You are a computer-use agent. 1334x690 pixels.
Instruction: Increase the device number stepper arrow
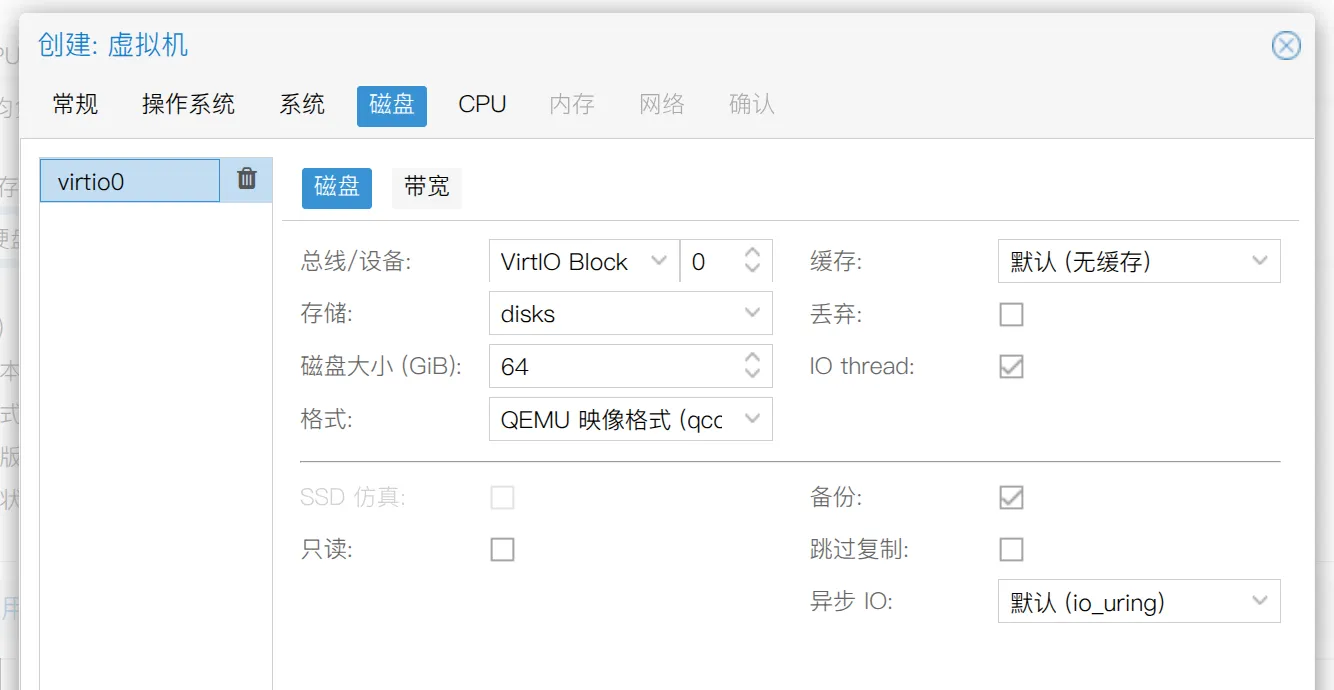pyautogui.click(x=753, y=253)
